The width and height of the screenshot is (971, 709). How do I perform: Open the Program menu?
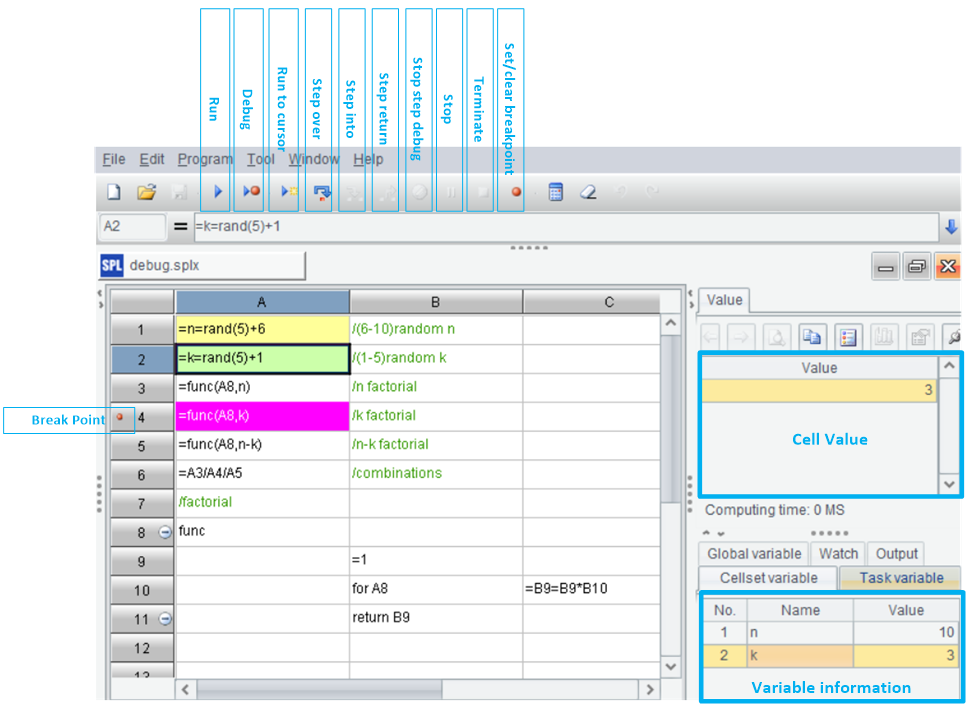pyautogui.click(x=205, y=159)
